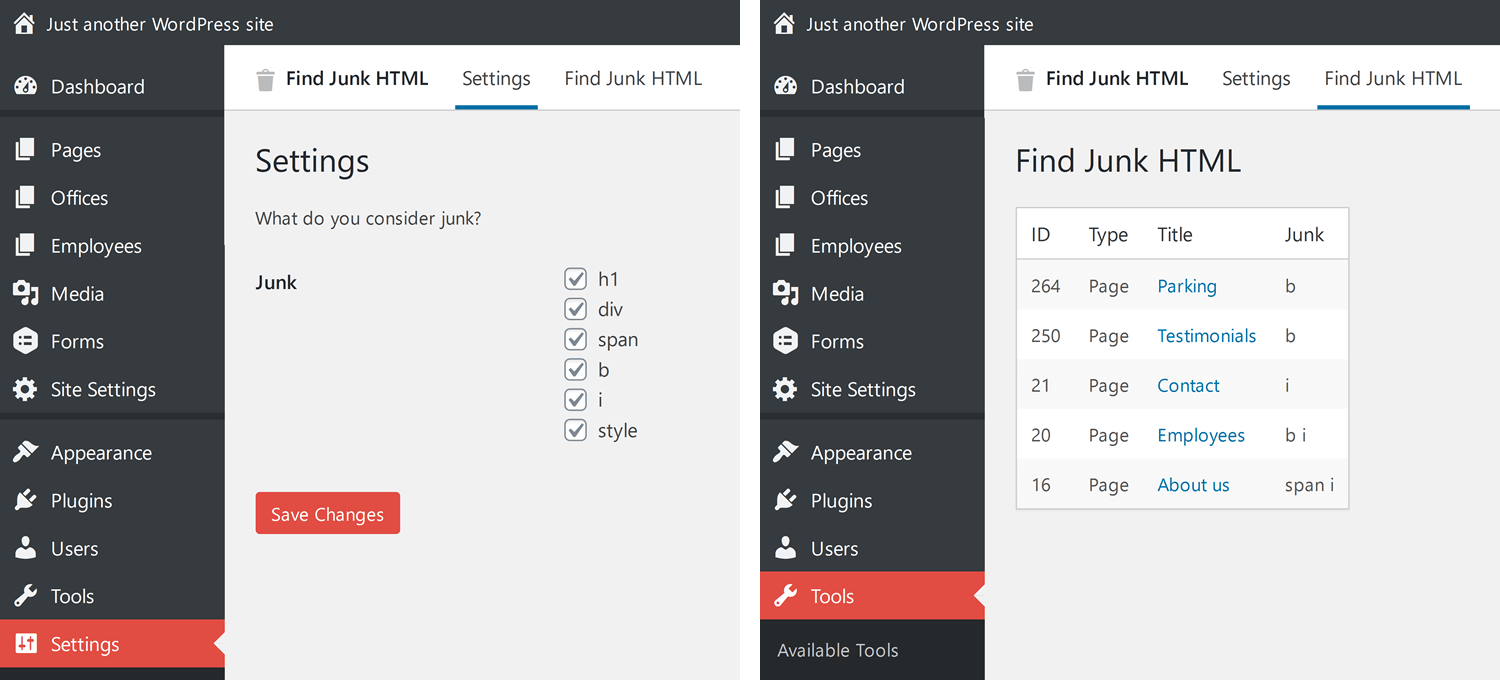Click Forms icon in right sidebar
Screen dimensions: 1500x680
785,341
